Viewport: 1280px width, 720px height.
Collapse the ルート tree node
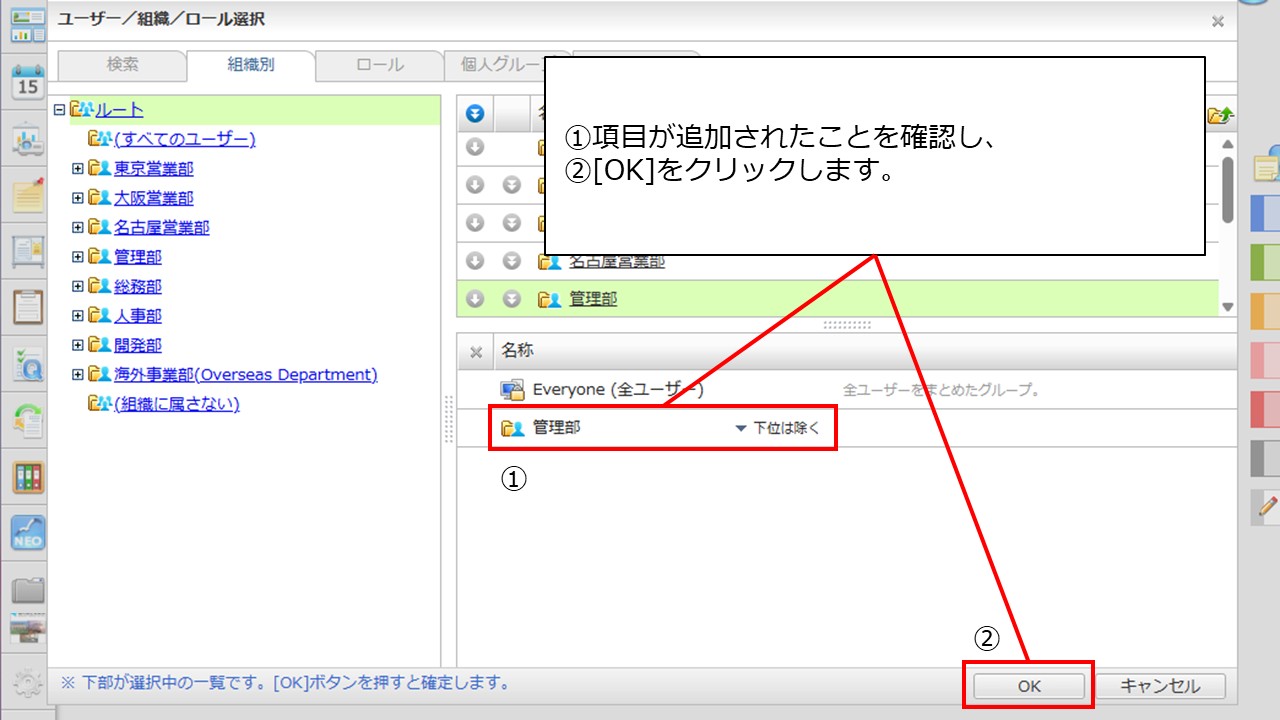pyautogui.click(x=59, y=110)
